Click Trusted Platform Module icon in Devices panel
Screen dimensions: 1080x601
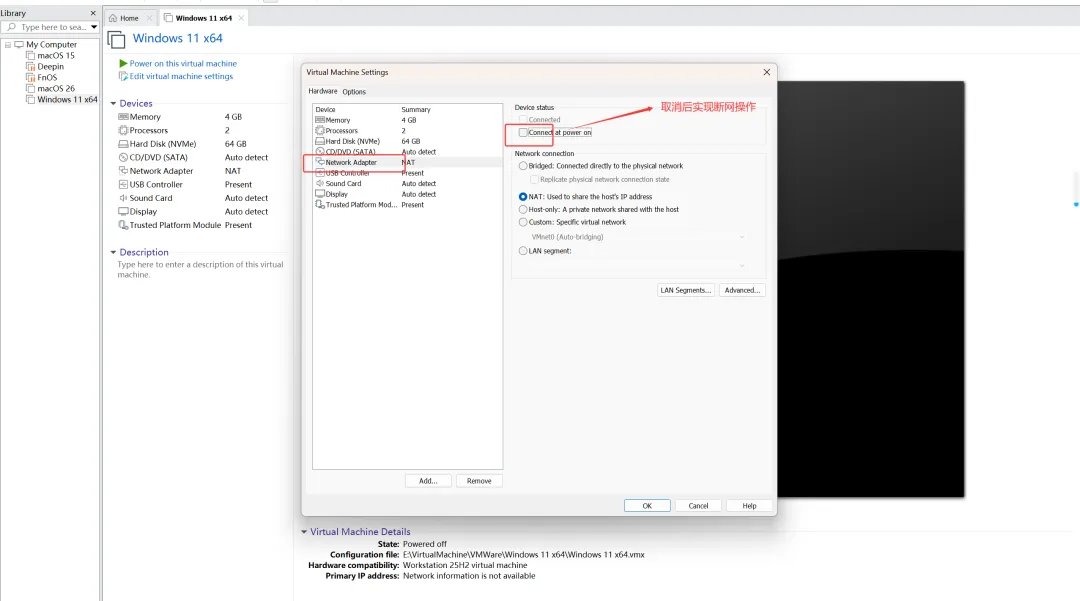point(123,225)
